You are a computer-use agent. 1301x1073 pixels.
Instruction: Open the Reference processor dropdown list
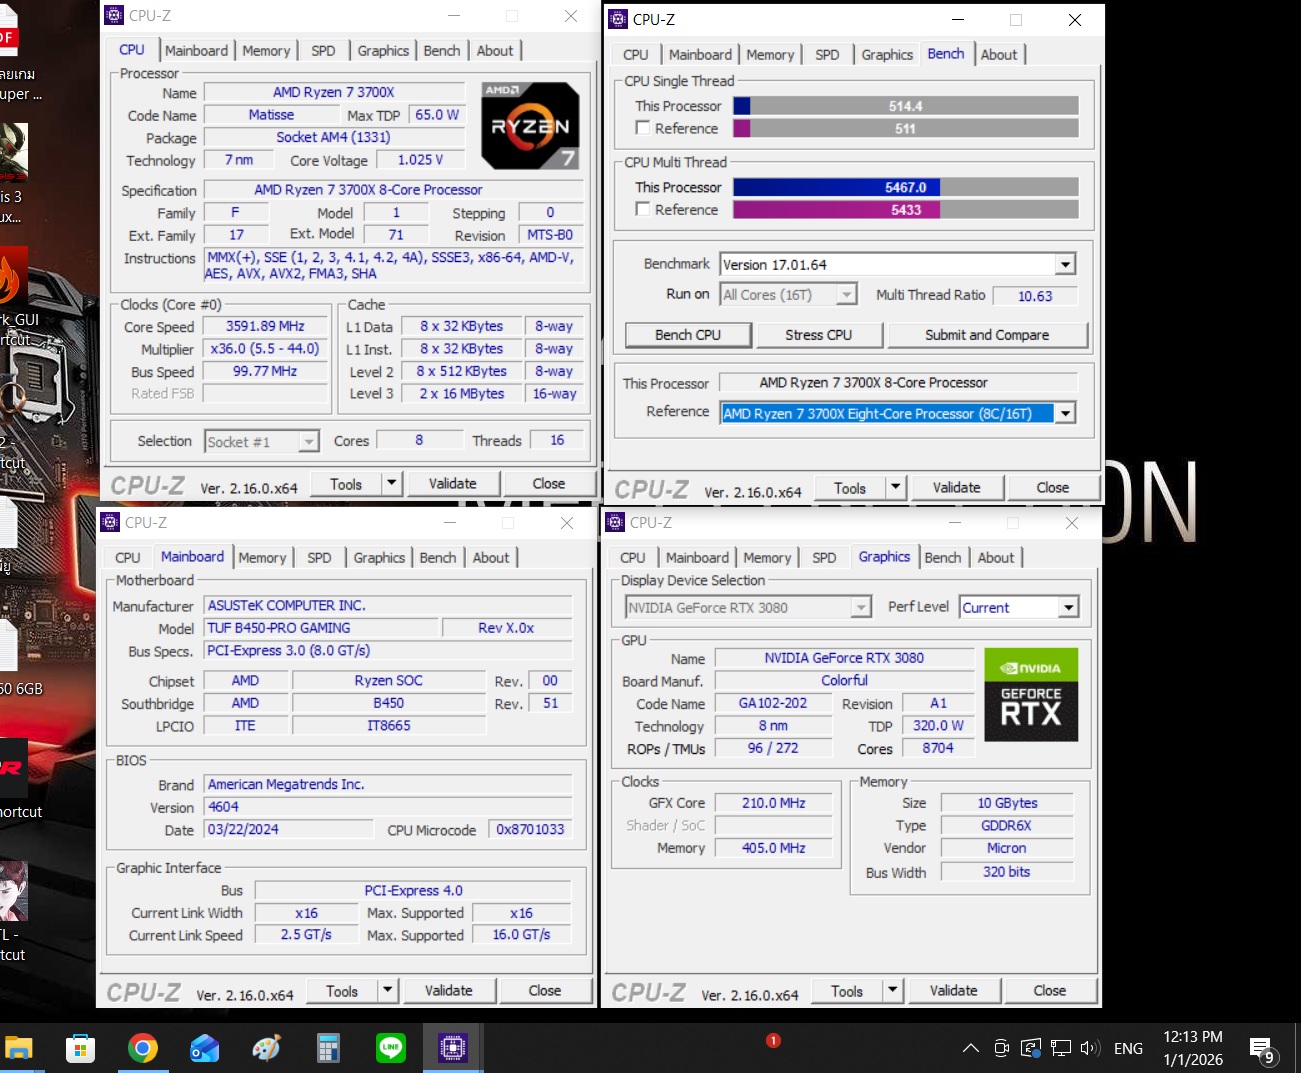(1065, 414)
